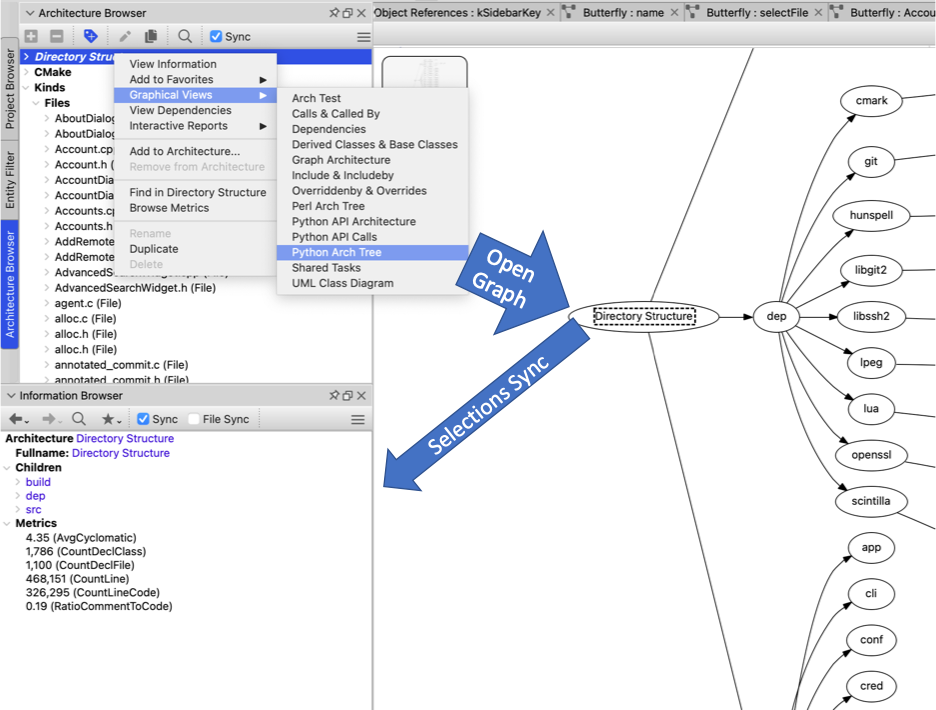
Task: Switch to the Butterfly : name tab
Action: click(x=623, y=13)
